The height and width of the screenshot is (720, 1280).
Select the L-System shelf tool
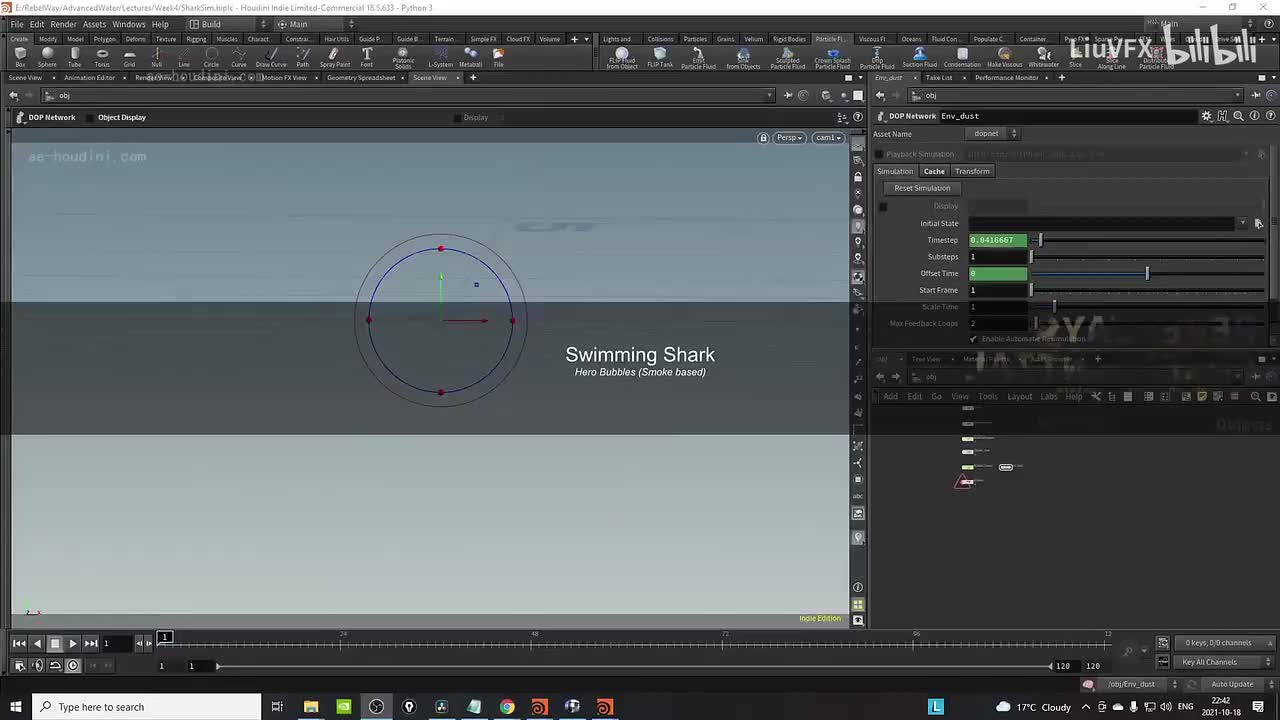tap(440, 57)
